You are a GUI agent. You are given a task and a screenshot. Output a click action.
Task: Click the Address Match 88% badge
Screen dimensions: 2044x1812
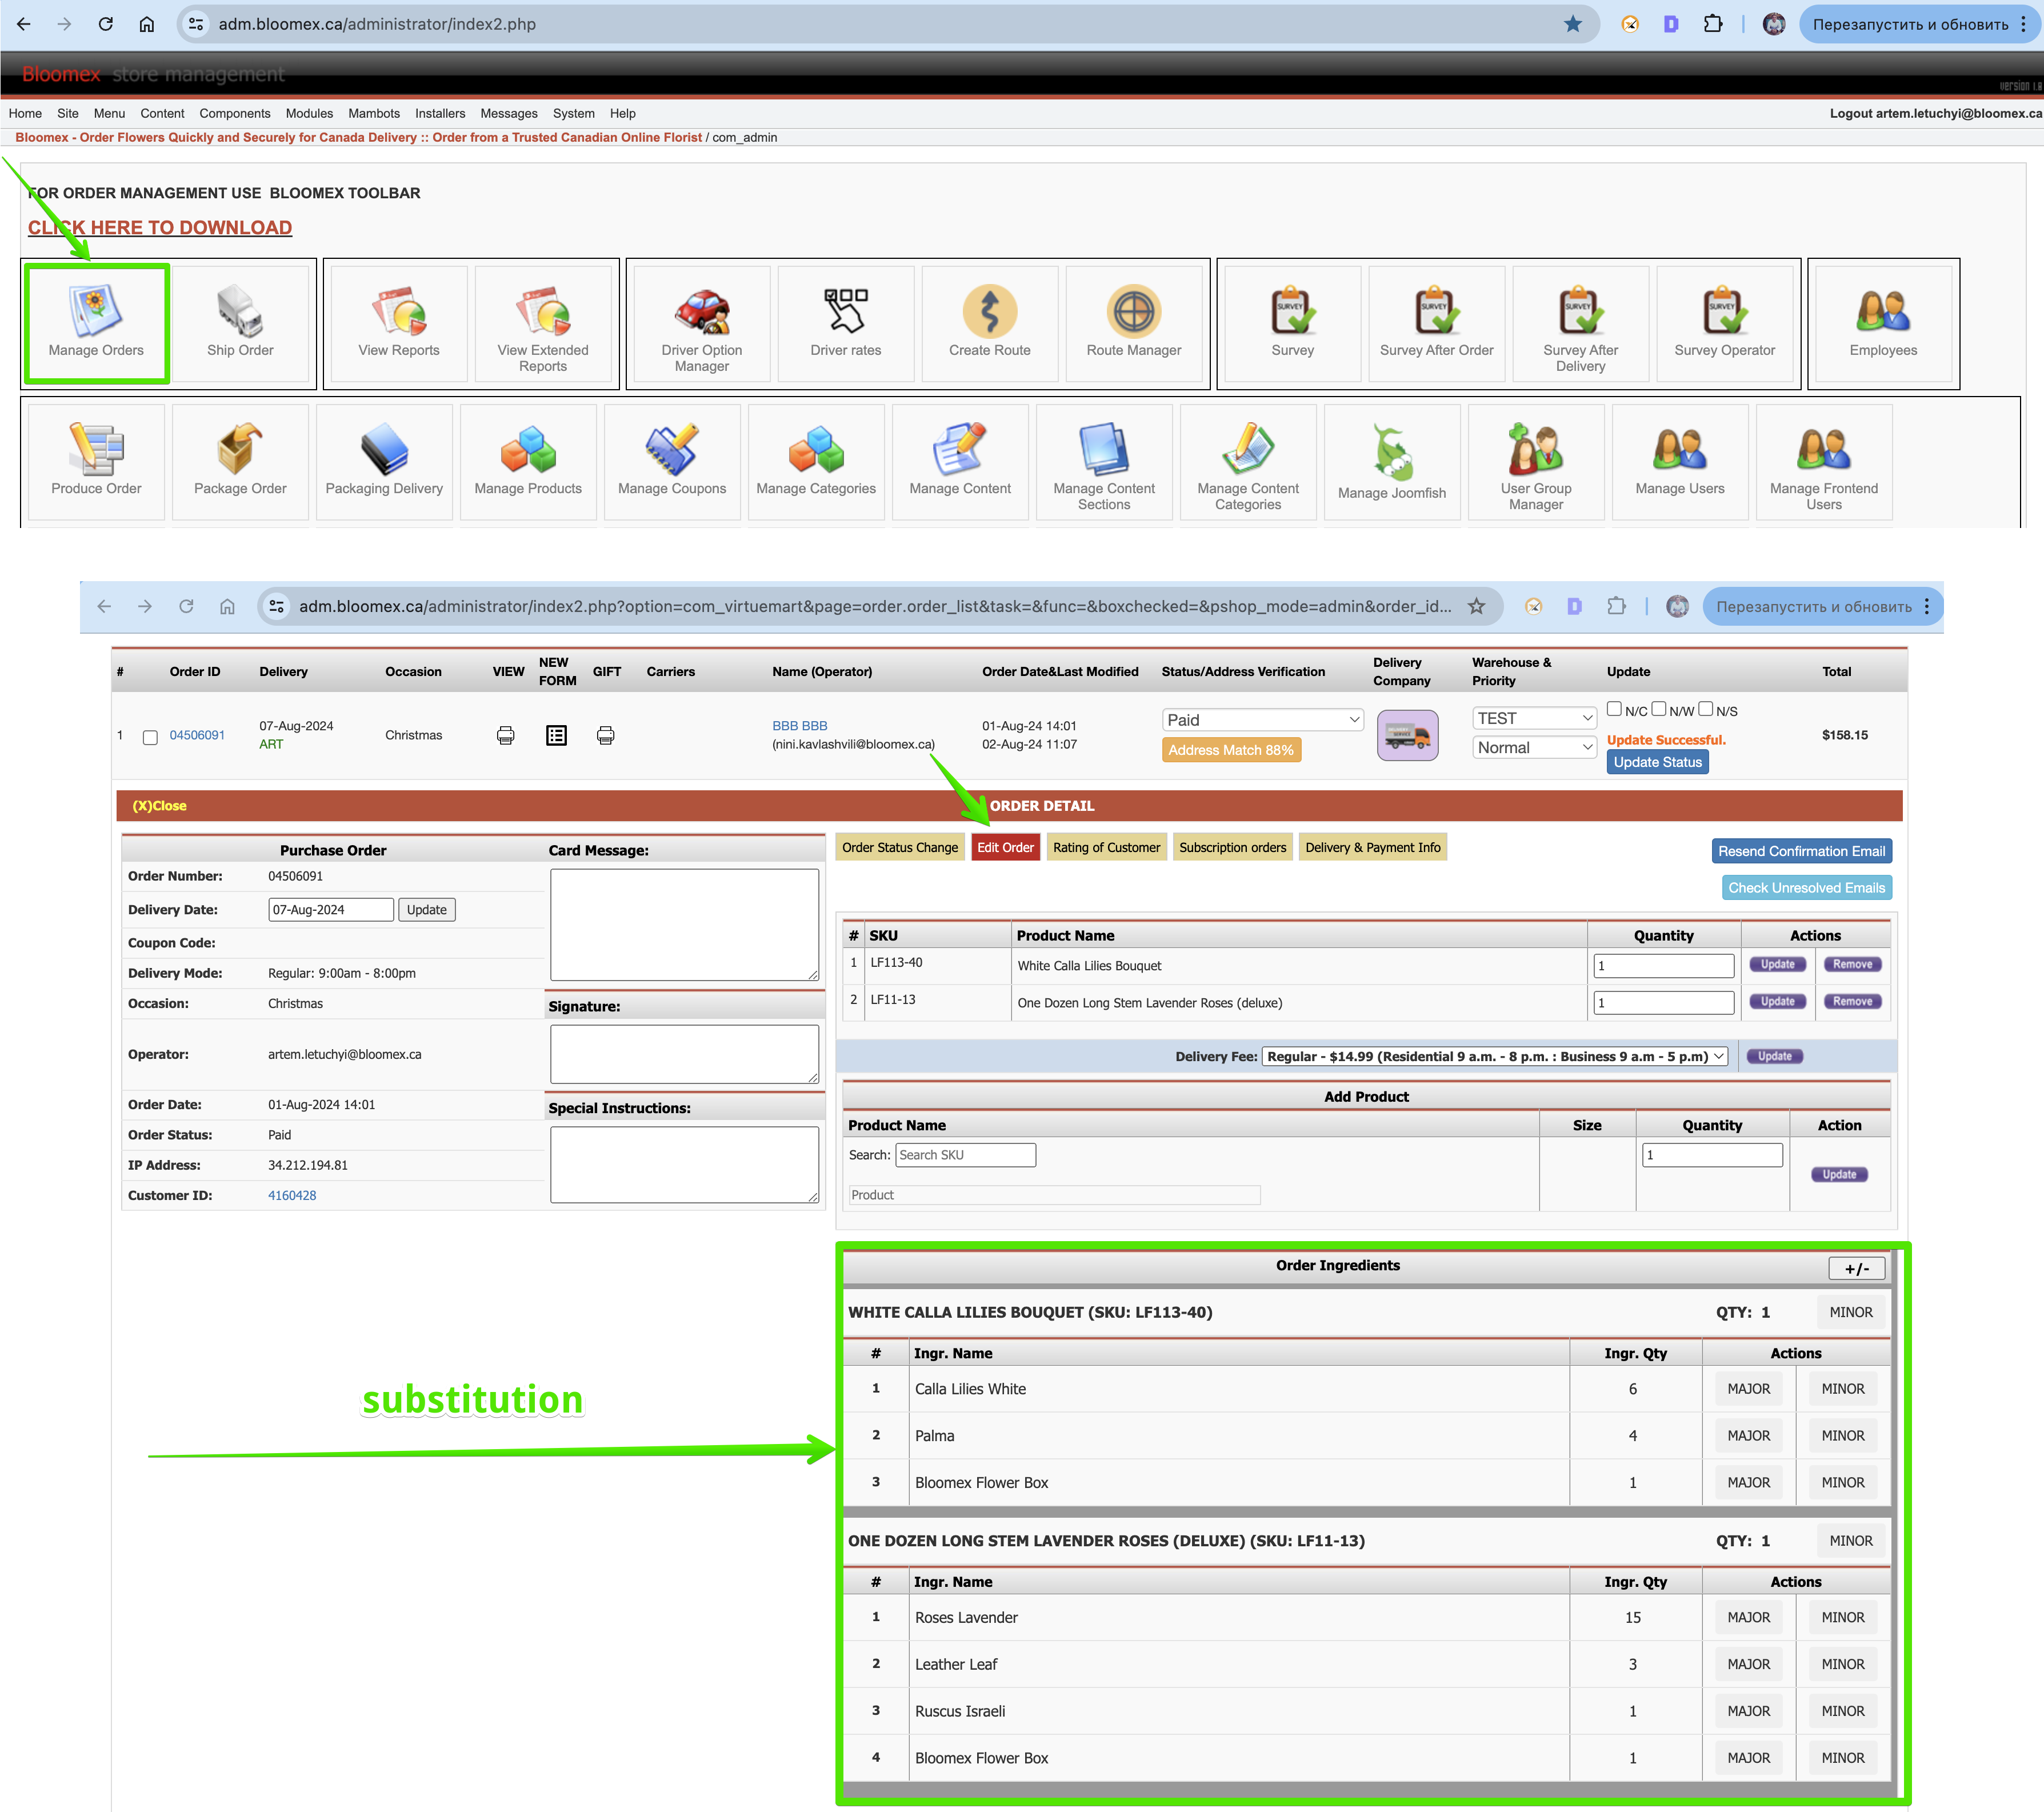coord(1231,750)
